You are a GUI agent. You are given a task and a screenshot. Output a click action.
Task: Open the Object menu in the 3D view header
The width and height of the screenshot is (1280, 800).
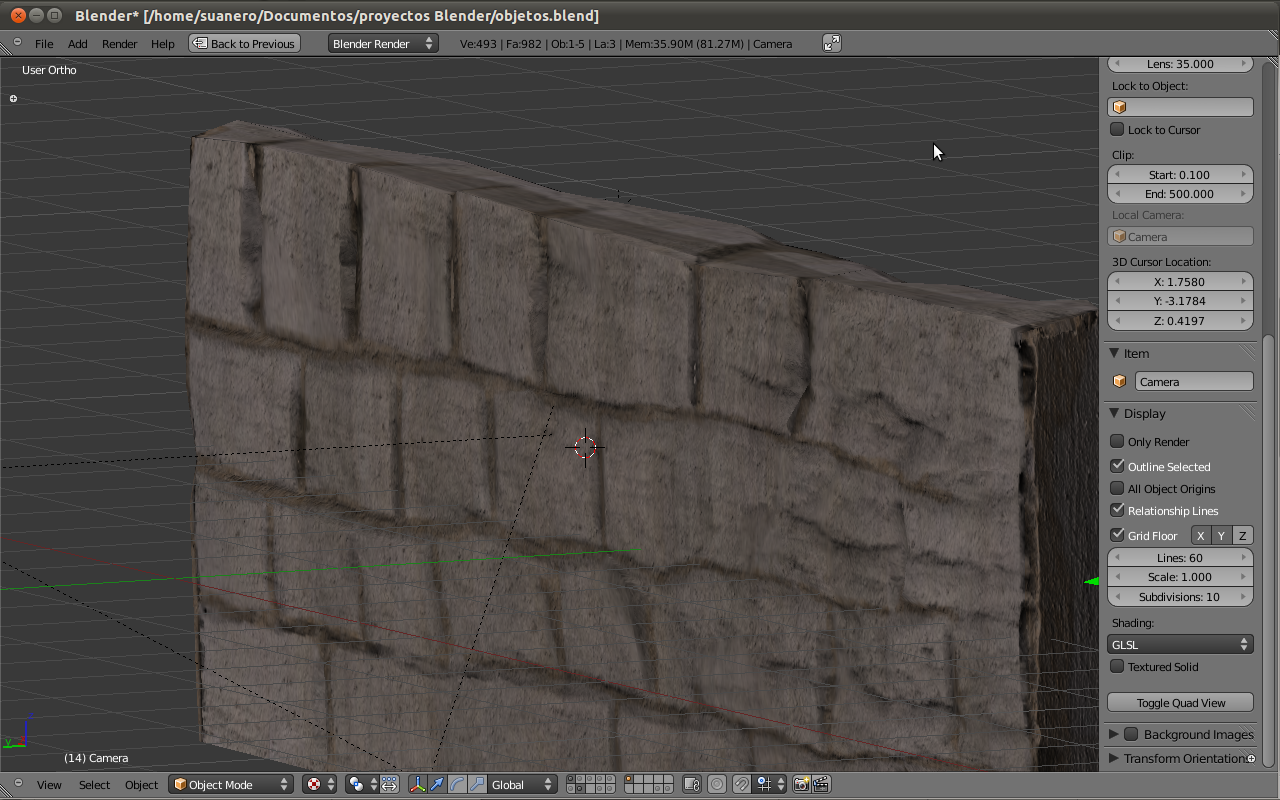click(142, 784)
